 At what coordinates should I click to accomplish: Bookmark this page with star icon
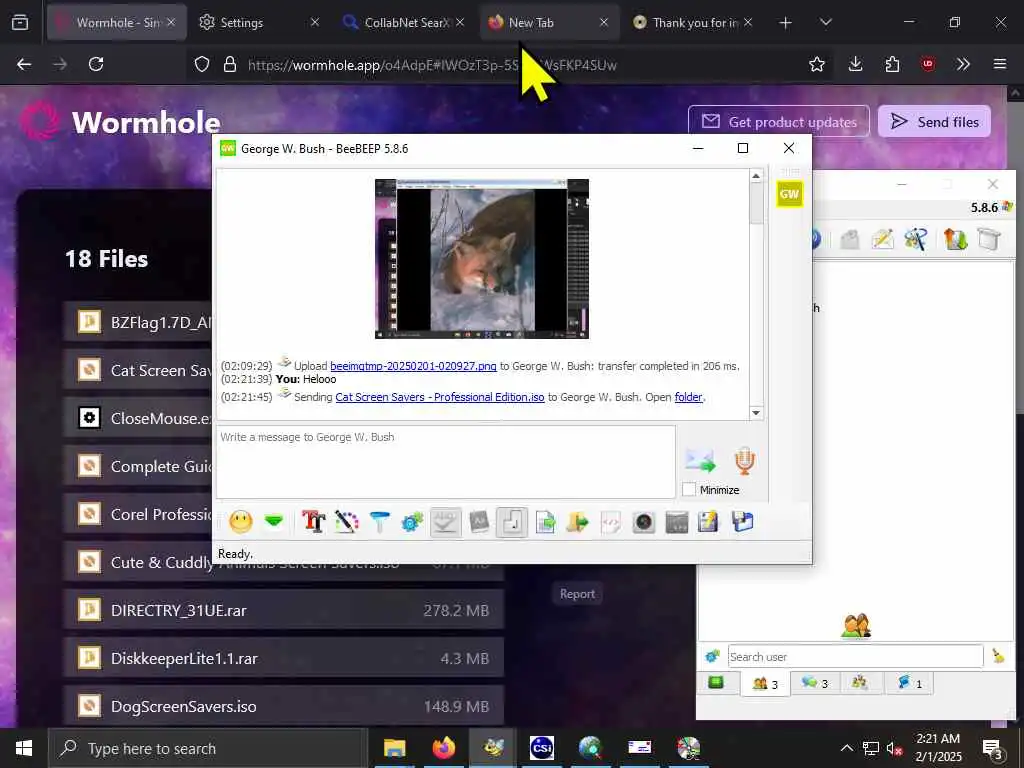click(x=816, y=64)
